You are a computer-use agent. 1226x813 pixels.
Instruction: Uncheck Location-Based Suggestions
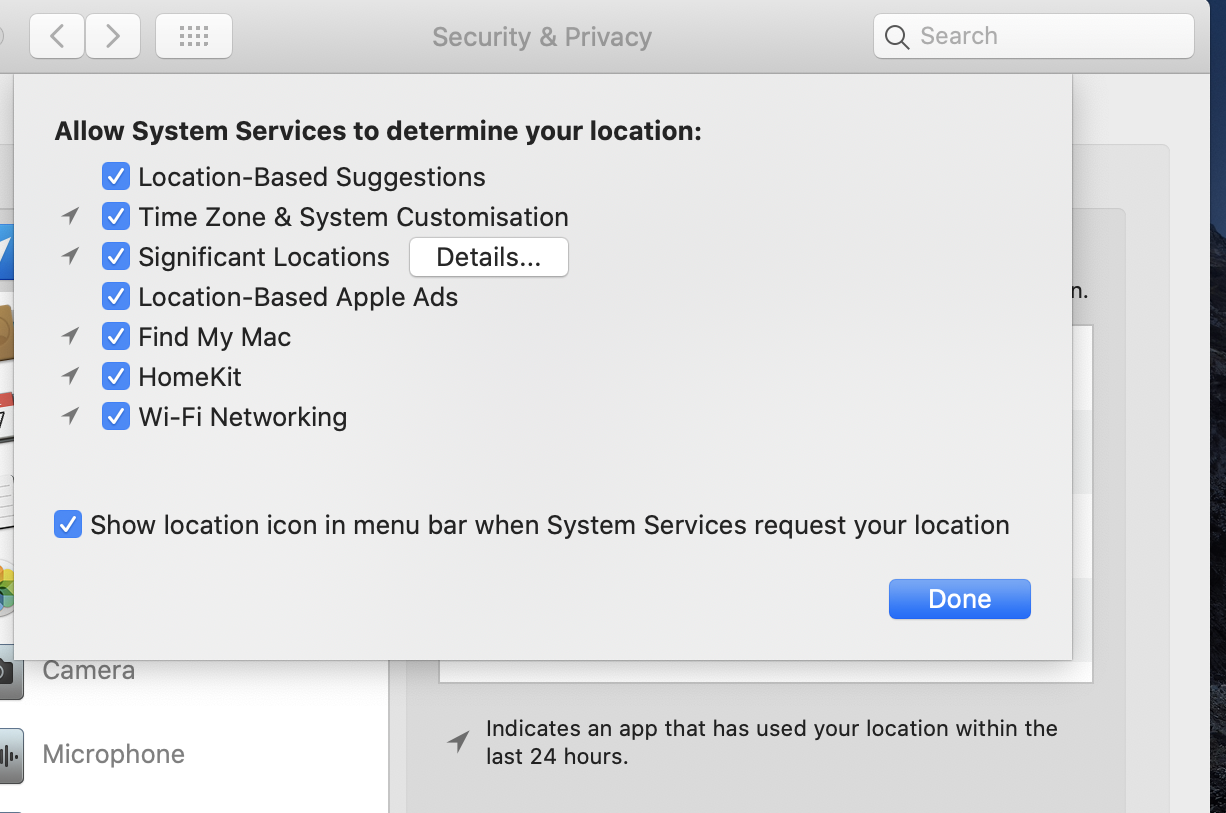[x=116, y=177]
